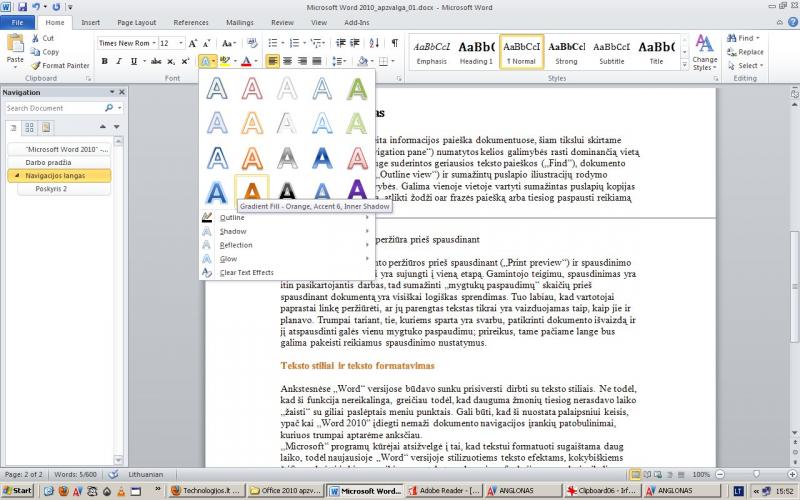Viewport: 800px width, 500px height.
Task: Click the search magnifier in Navigation pane
Action: click(x=109, y=108)
